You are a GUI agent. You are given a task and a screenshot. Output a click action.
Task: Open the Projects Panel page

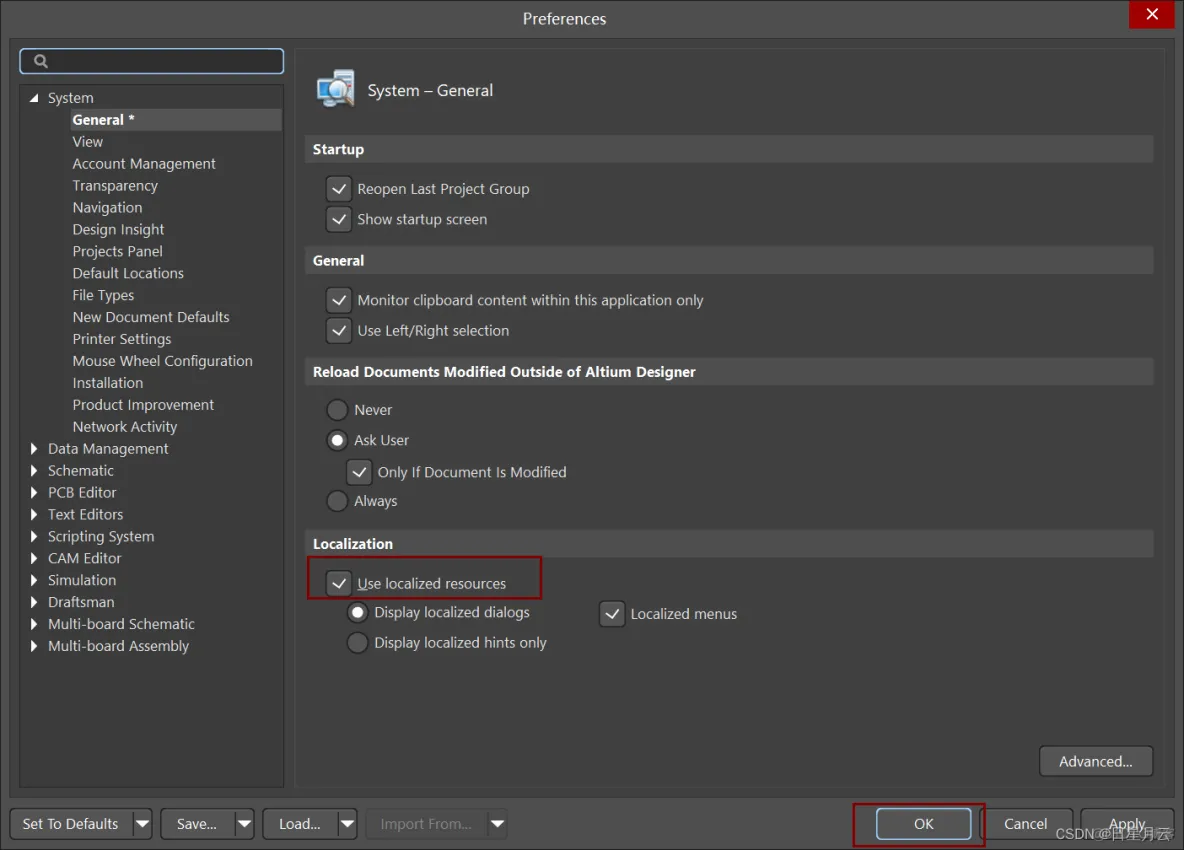tap(117, 251)
